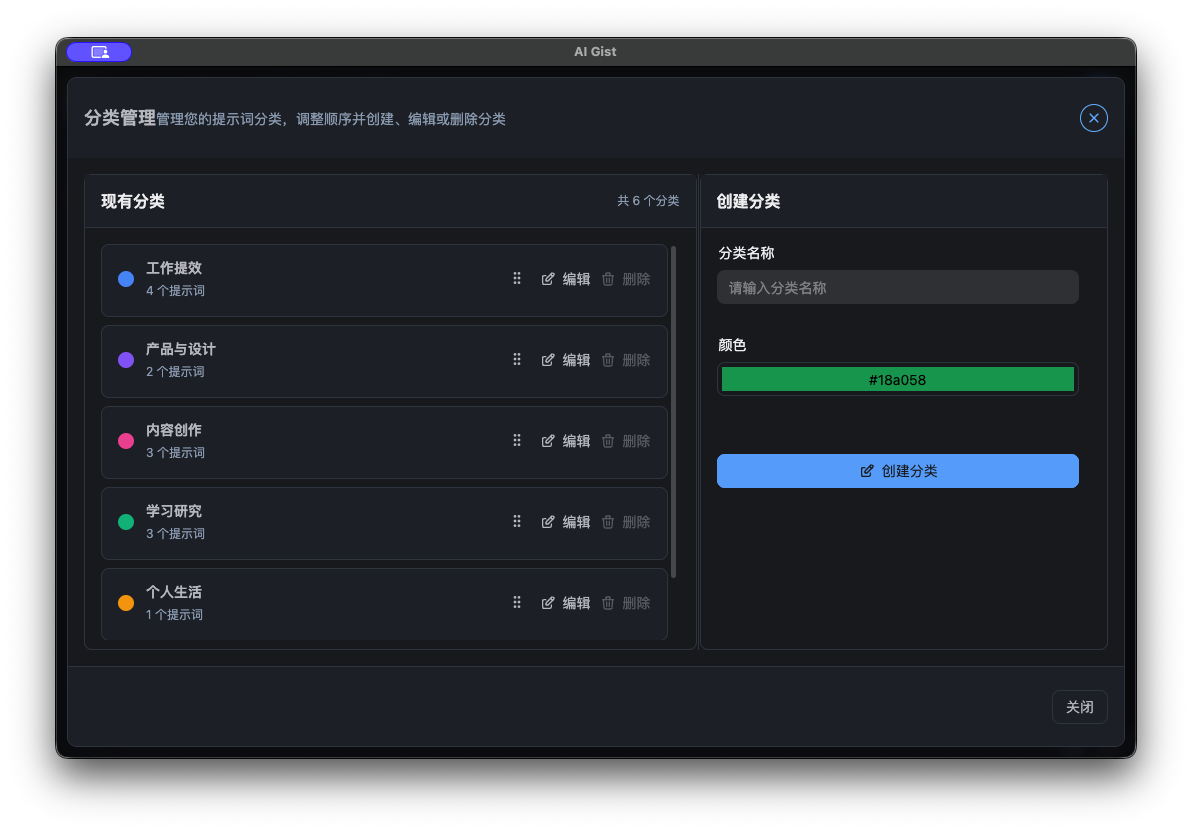Delete the 个人生活 category

pyautogui.click(x=626, y=603)
